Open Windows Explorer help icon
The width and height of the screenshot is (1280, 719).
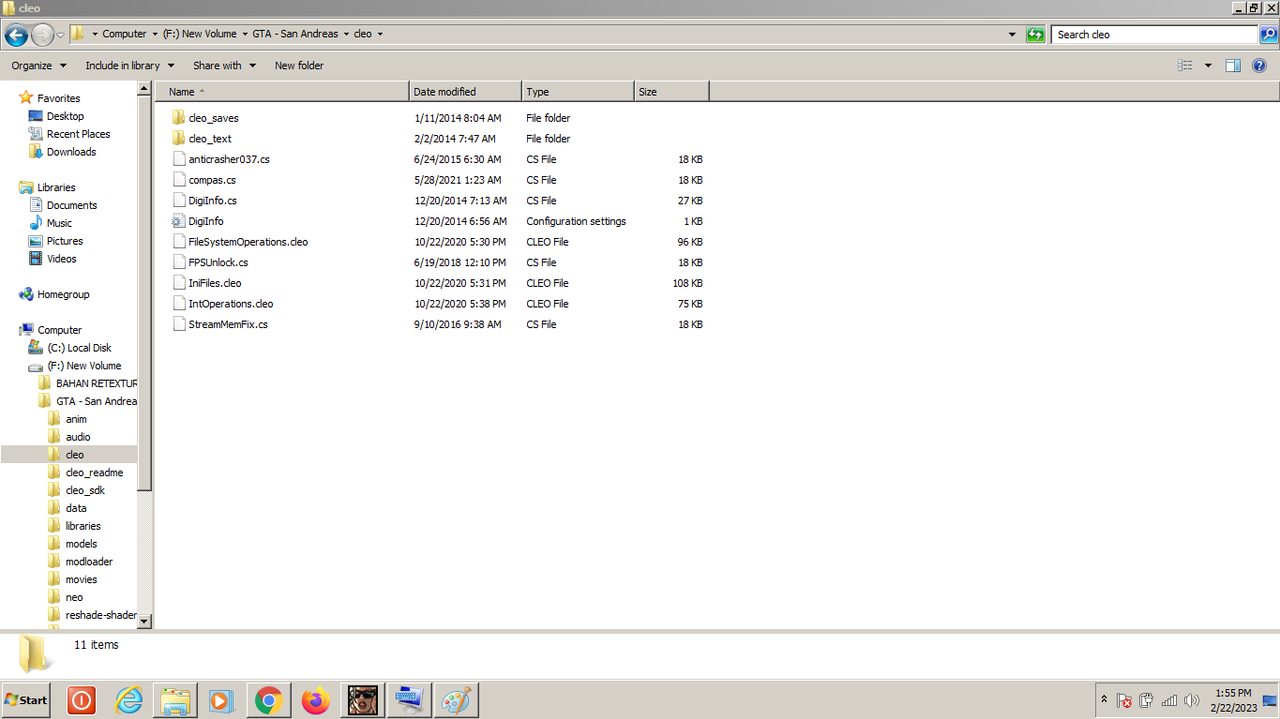(x=1259, y=65)
